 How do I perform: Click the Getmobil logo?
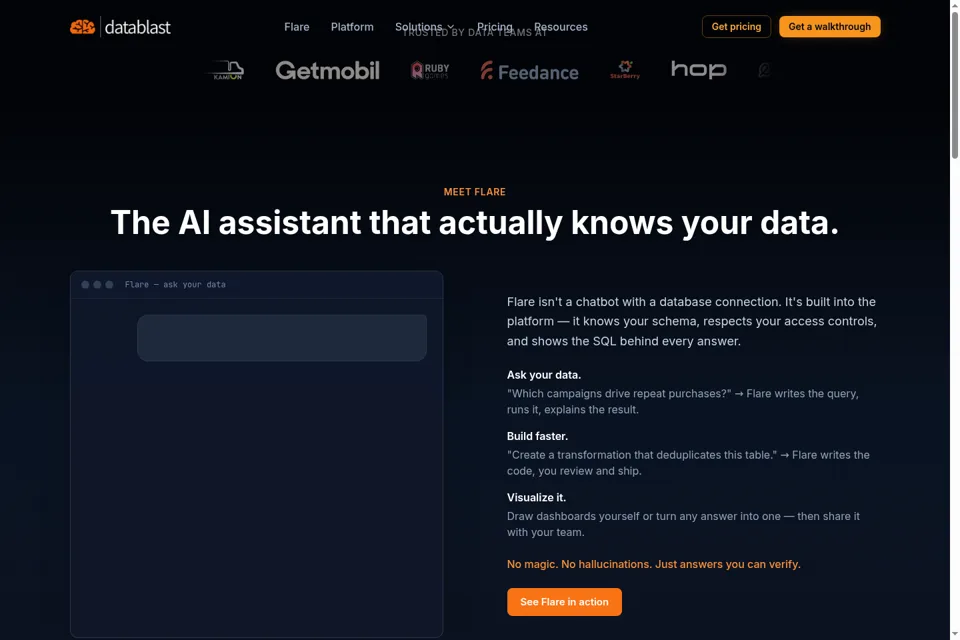pos(328,70)
